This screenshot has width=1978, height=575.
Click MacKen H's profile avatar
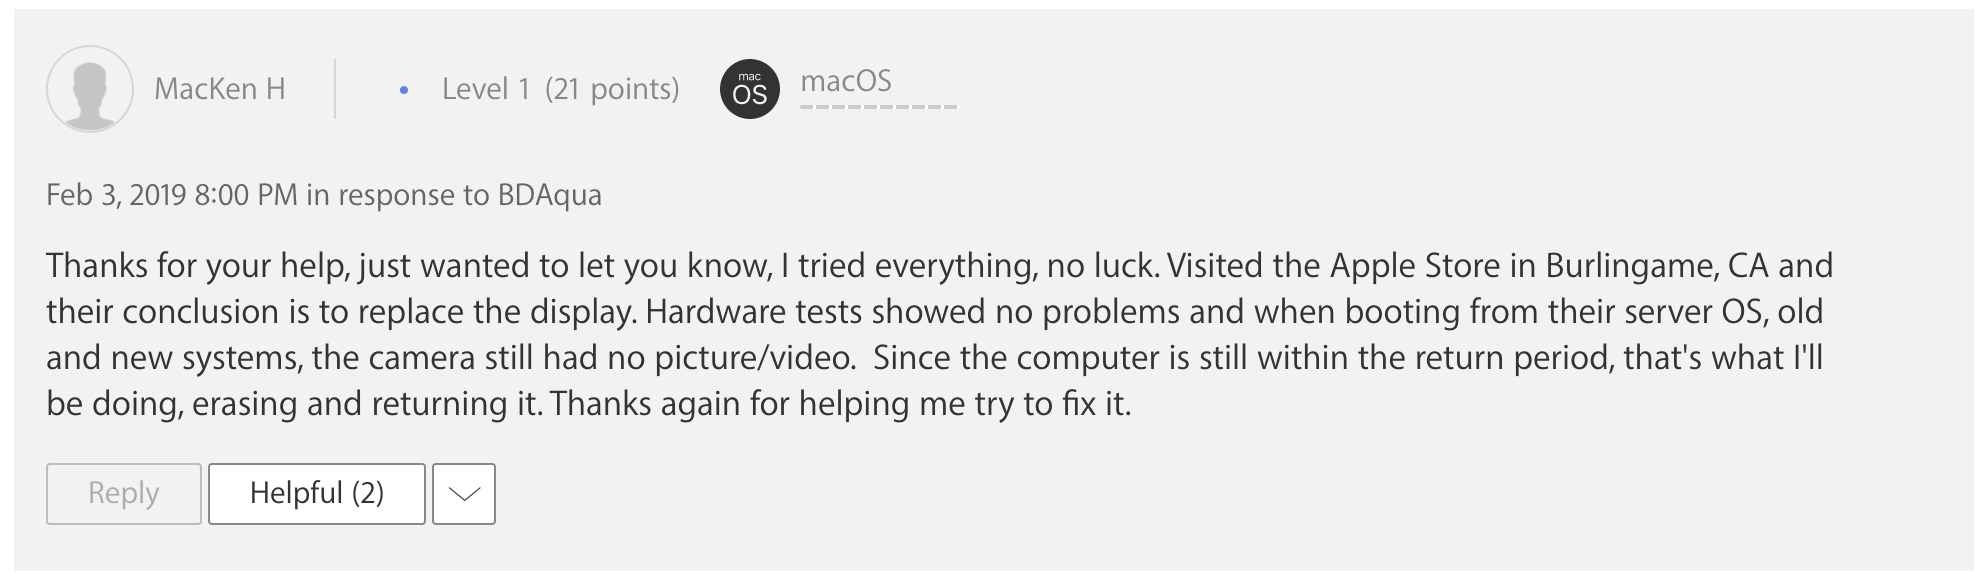point(90,89)
